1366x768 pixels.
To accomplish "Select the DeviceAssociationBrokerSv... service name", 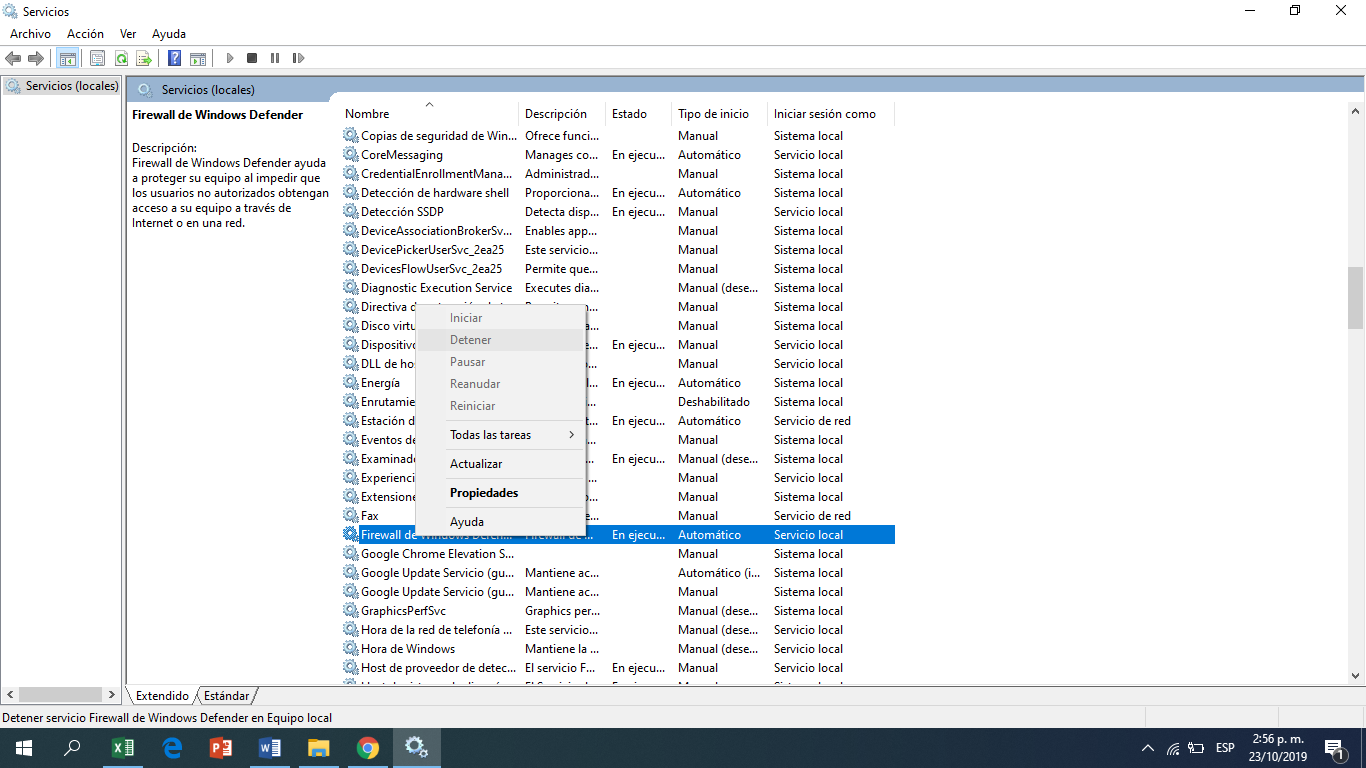I will (x=436, y=231).
